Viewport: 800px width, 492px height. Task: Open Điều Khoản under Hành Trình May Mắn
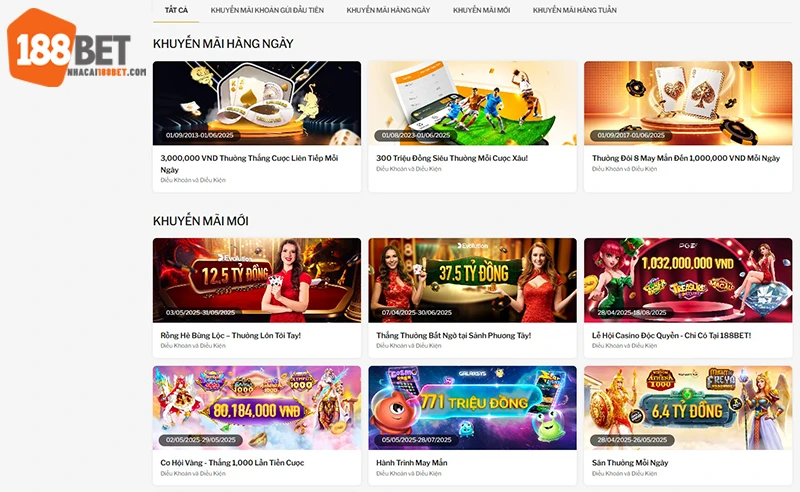(x=409, y=474)
